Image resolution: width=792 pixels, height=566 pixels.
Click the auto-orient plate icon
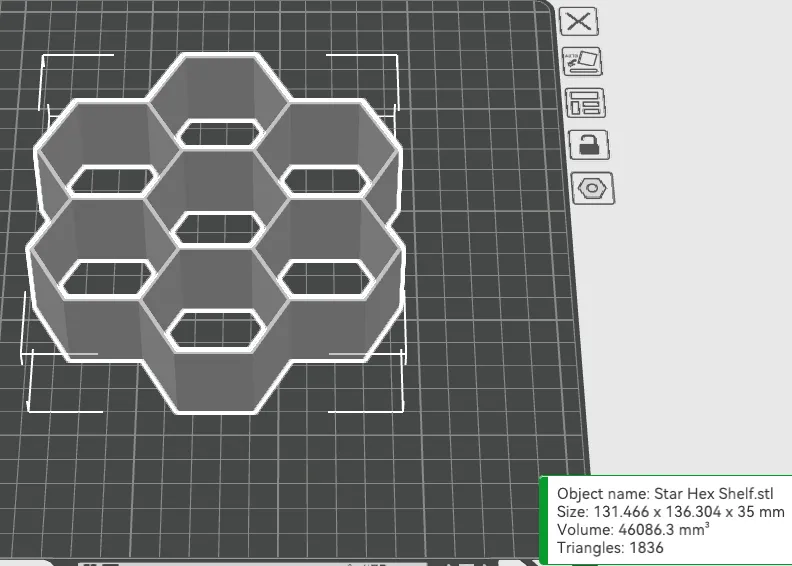582,62
